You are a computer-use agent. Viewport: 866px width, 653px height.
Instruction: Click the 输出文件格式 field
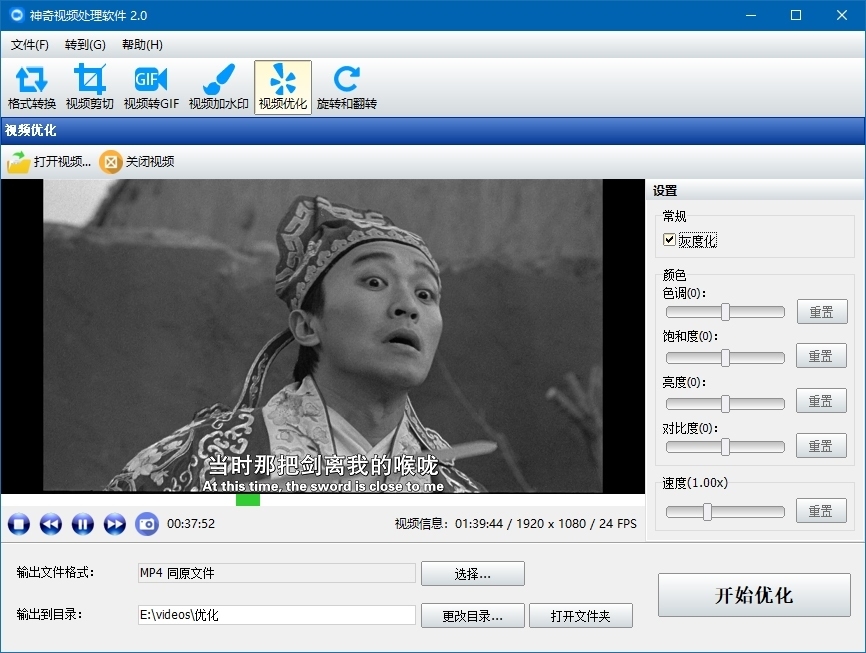[x=277, y=573]
